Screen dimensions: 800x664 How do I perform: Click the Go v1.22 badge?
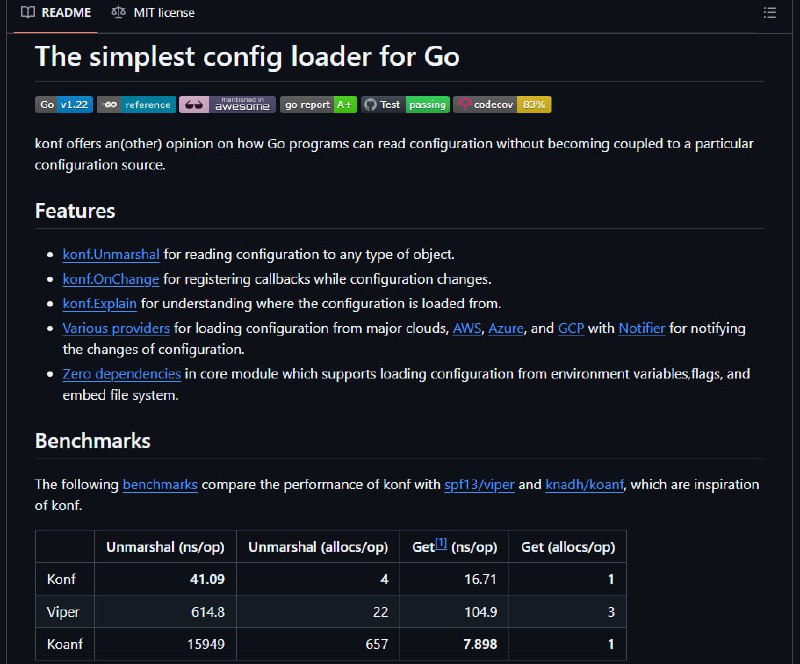(64, 105)
